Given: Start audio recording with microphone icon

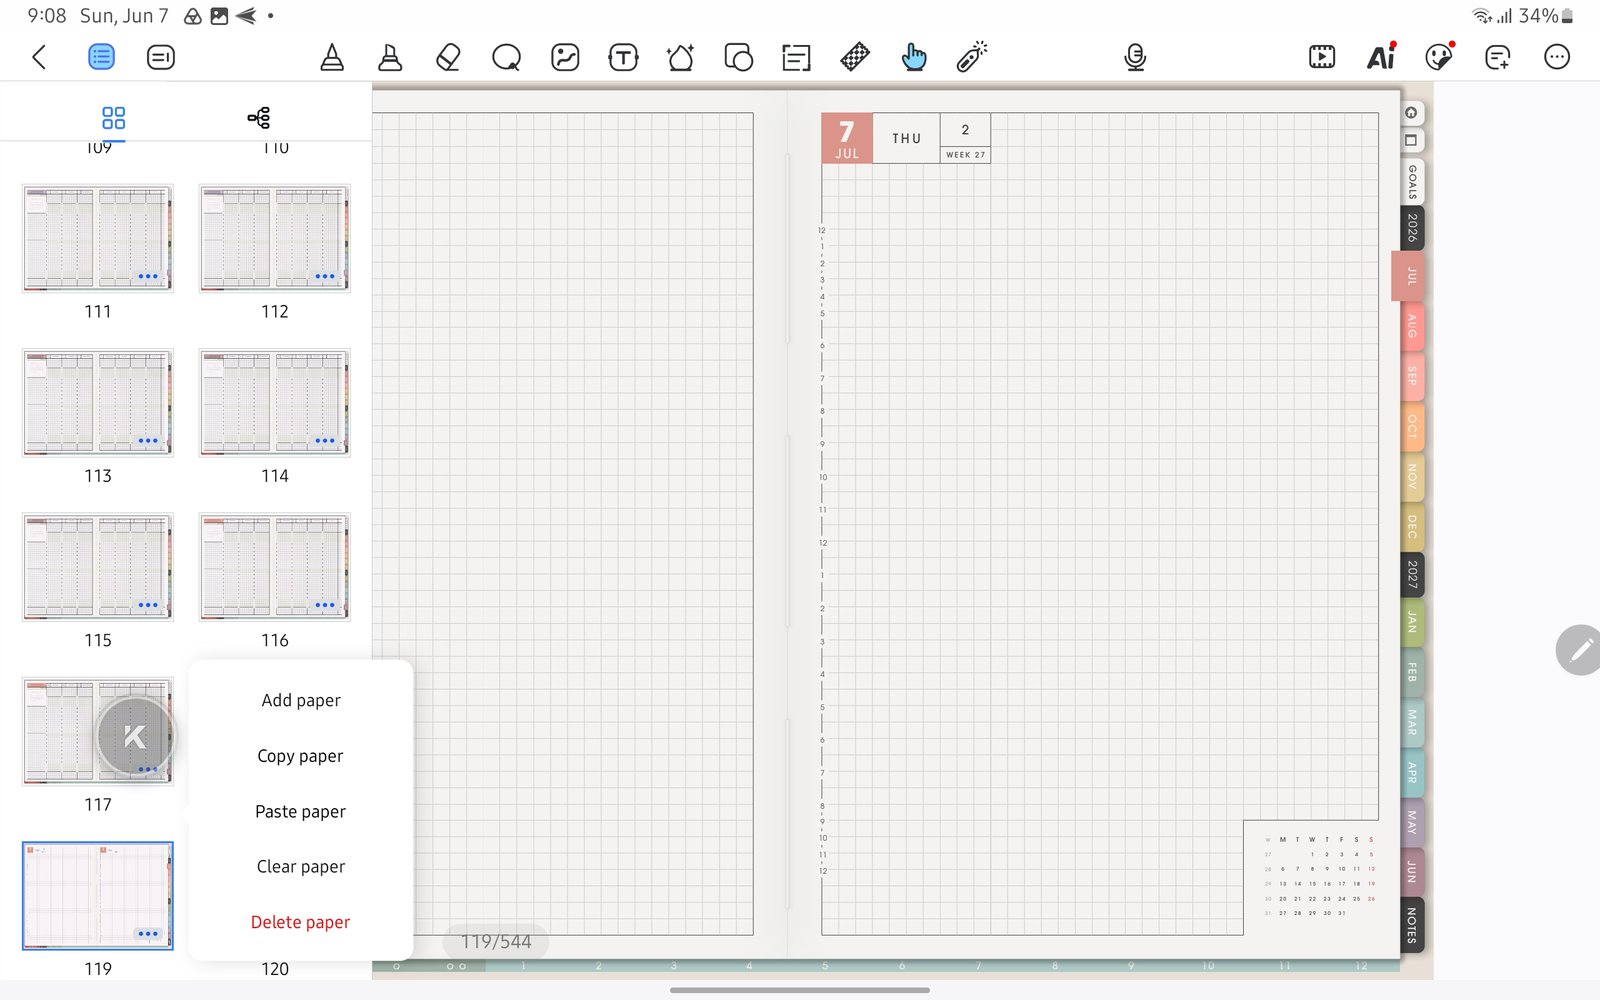Looking at the screenshot, I should click(1135, 57).
